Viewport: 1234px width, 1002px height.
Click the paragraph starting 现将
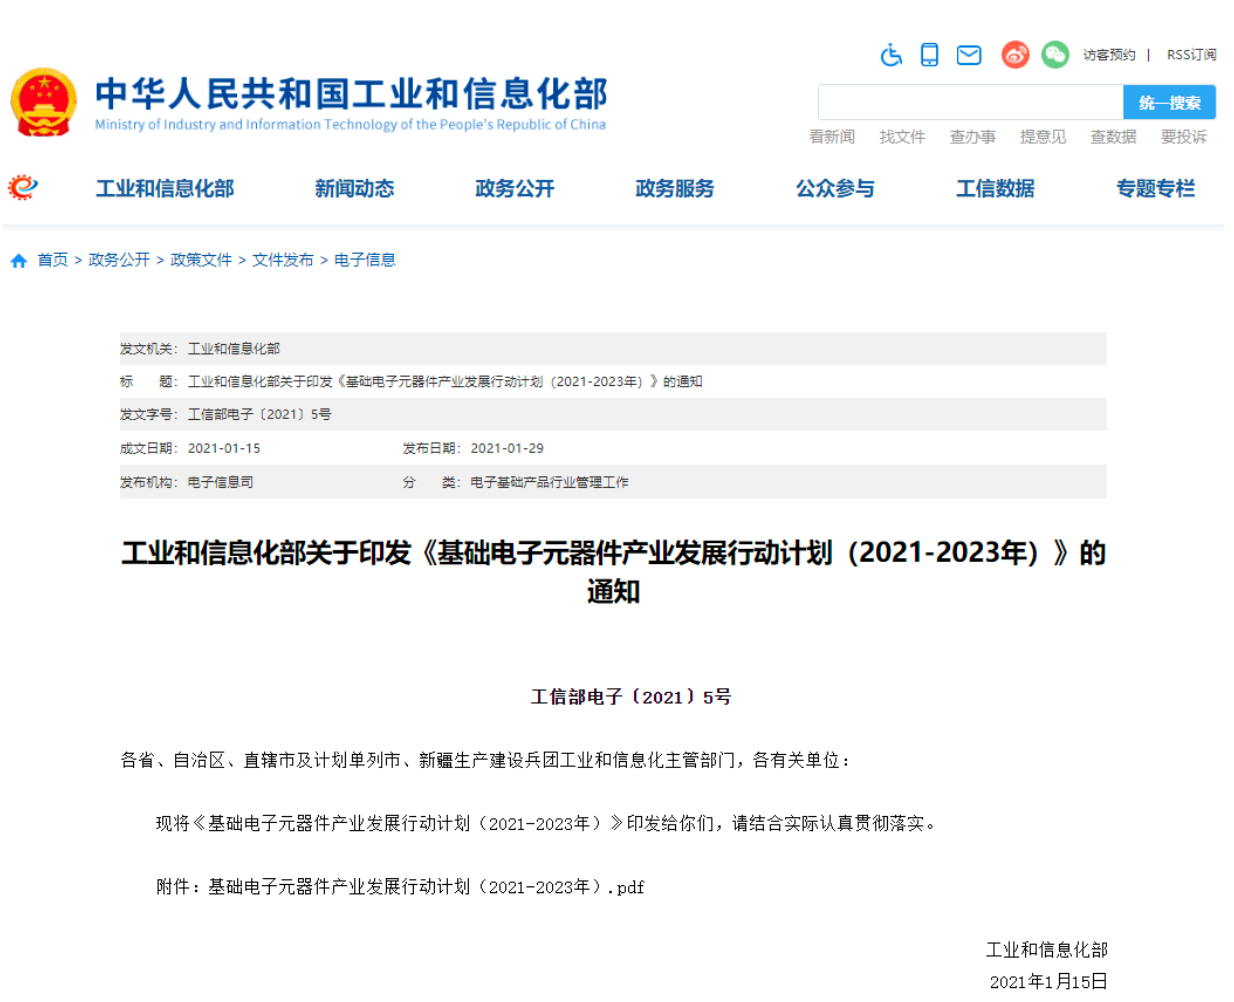pos(546,824)
